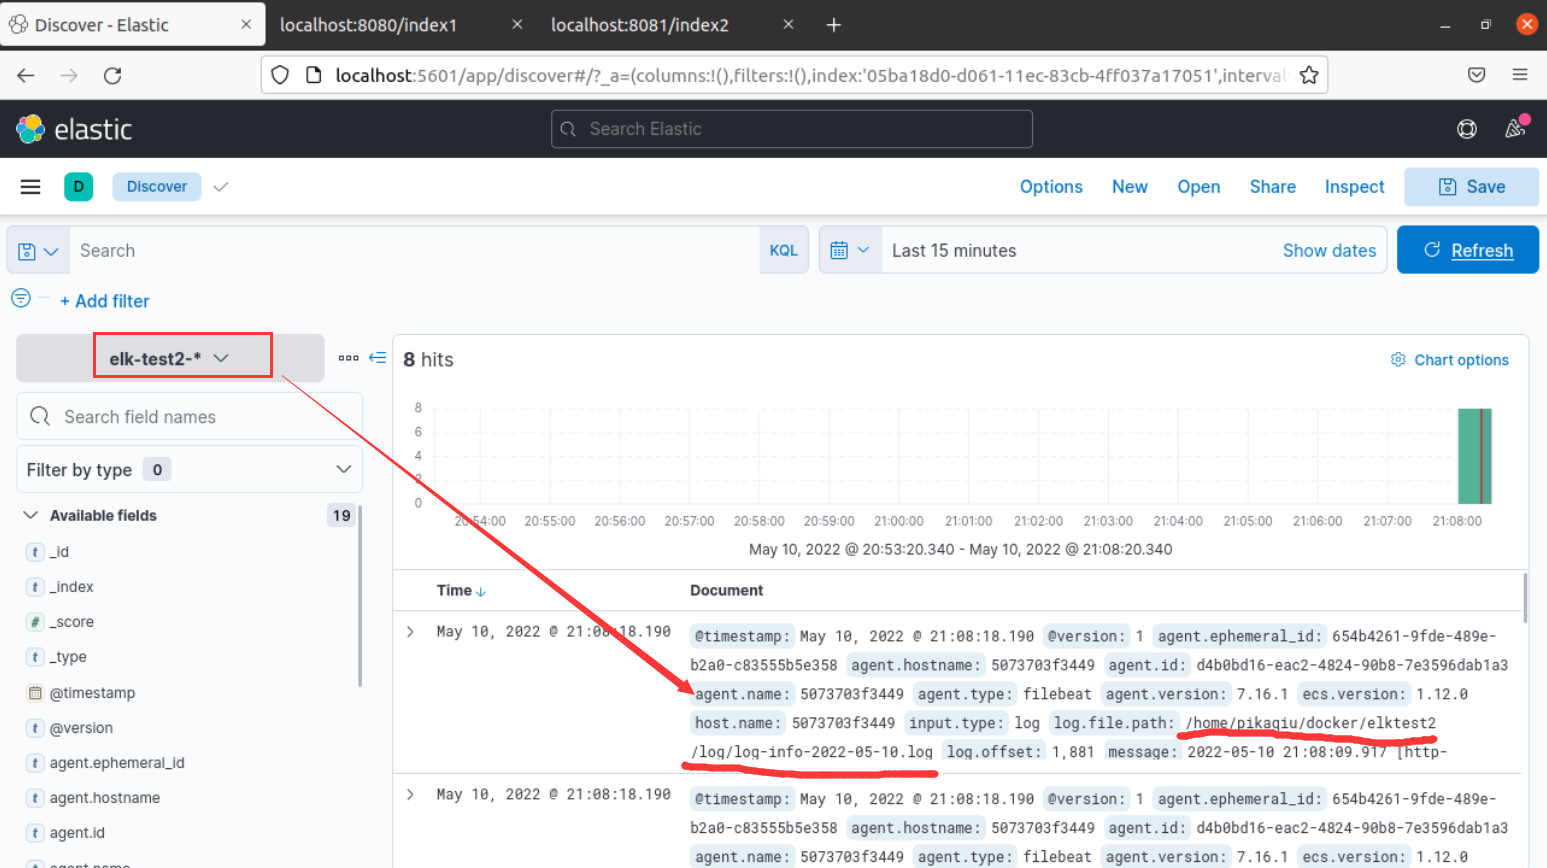
Task: Click New in the top menu
Action: tap(1130, 187)
